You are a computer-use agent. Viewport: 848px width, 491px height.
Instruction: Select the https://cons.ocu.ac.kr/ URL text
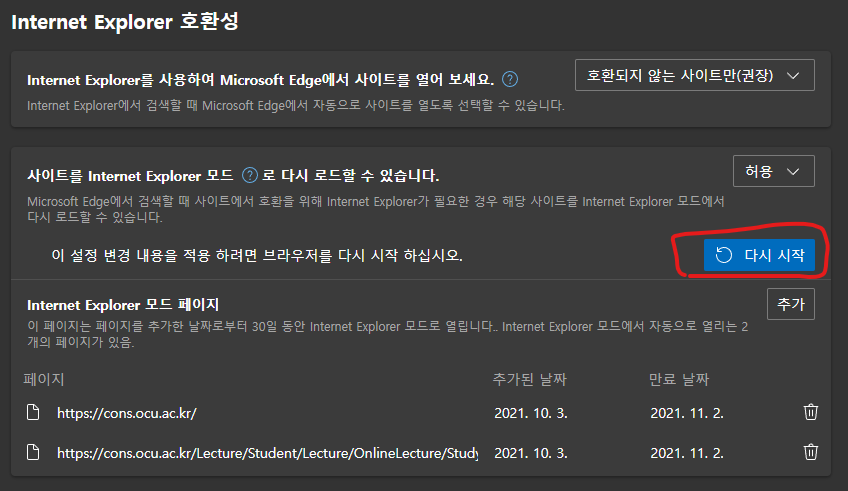click(x=127, y=413)
